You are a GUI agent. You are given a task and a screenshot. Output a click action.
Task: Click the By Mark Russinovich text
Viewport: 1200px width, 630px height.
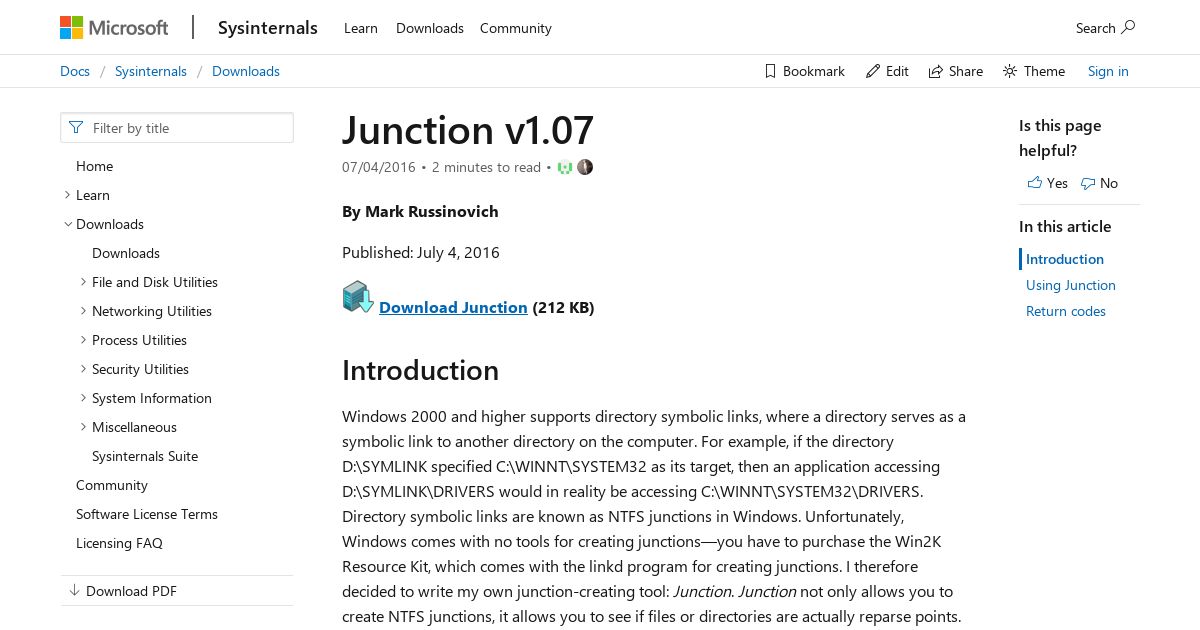[x=420, y=211]
